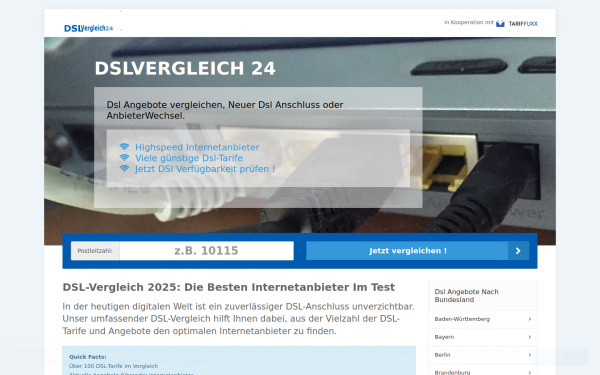Image resolution: width=600 pixels, height=375 pixels.
Task: Click the DSLVERGLEICH 24 hero heading
Action: click(x=185, y=68)
